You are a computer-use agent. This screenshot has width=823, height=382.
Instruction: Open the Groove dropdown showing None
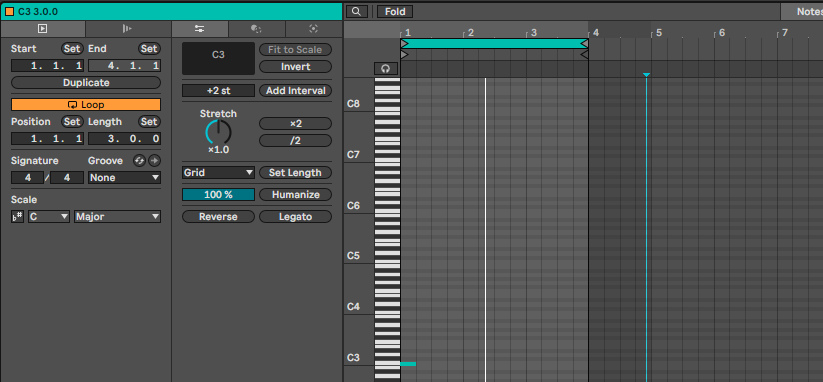pos(124,177)
